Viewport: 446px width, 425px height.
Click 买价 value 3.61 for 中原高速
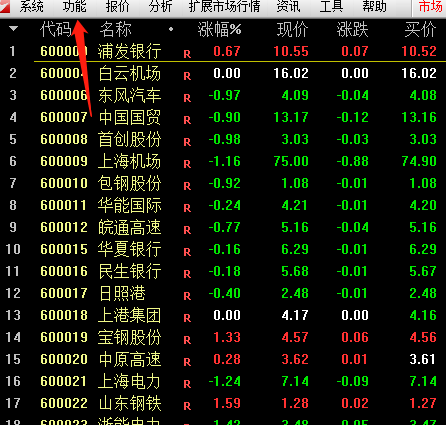(423, 359)
